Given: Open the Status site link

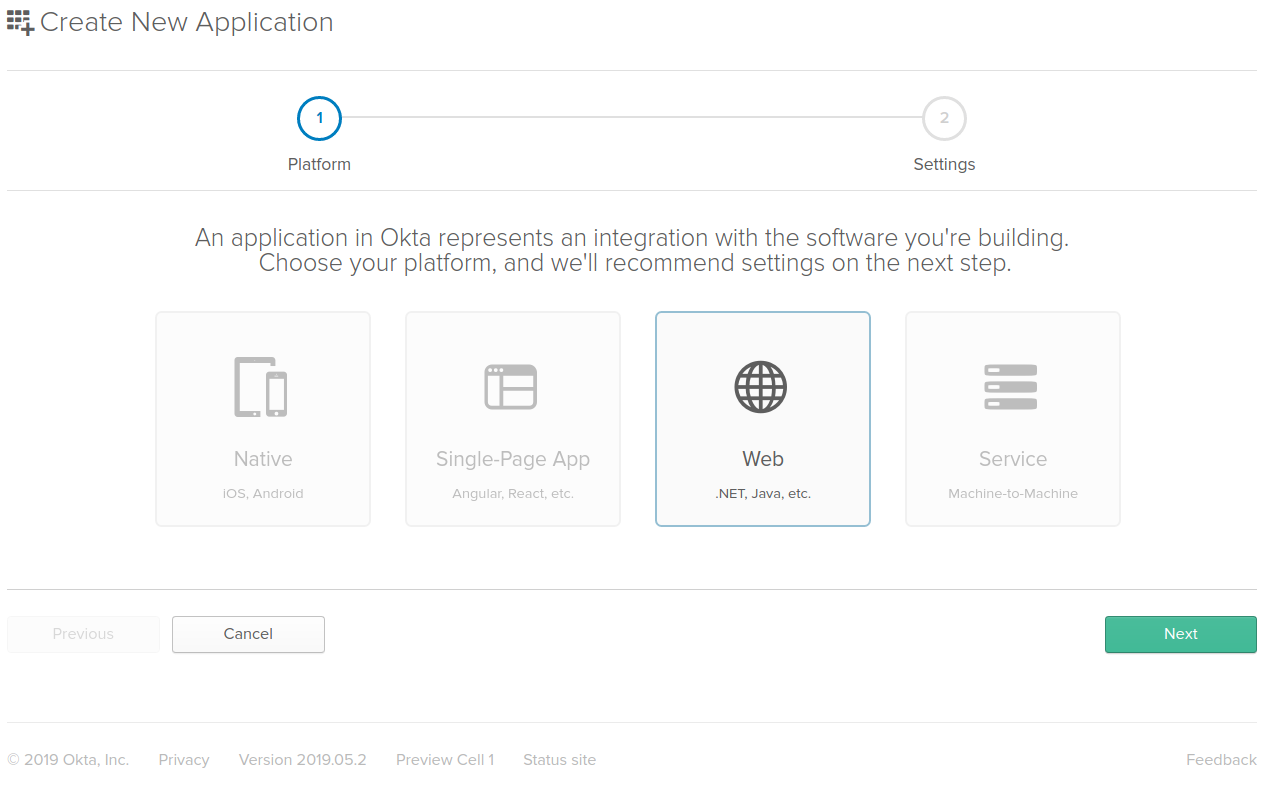Looking at the screenshot, I should coord(559,760).
